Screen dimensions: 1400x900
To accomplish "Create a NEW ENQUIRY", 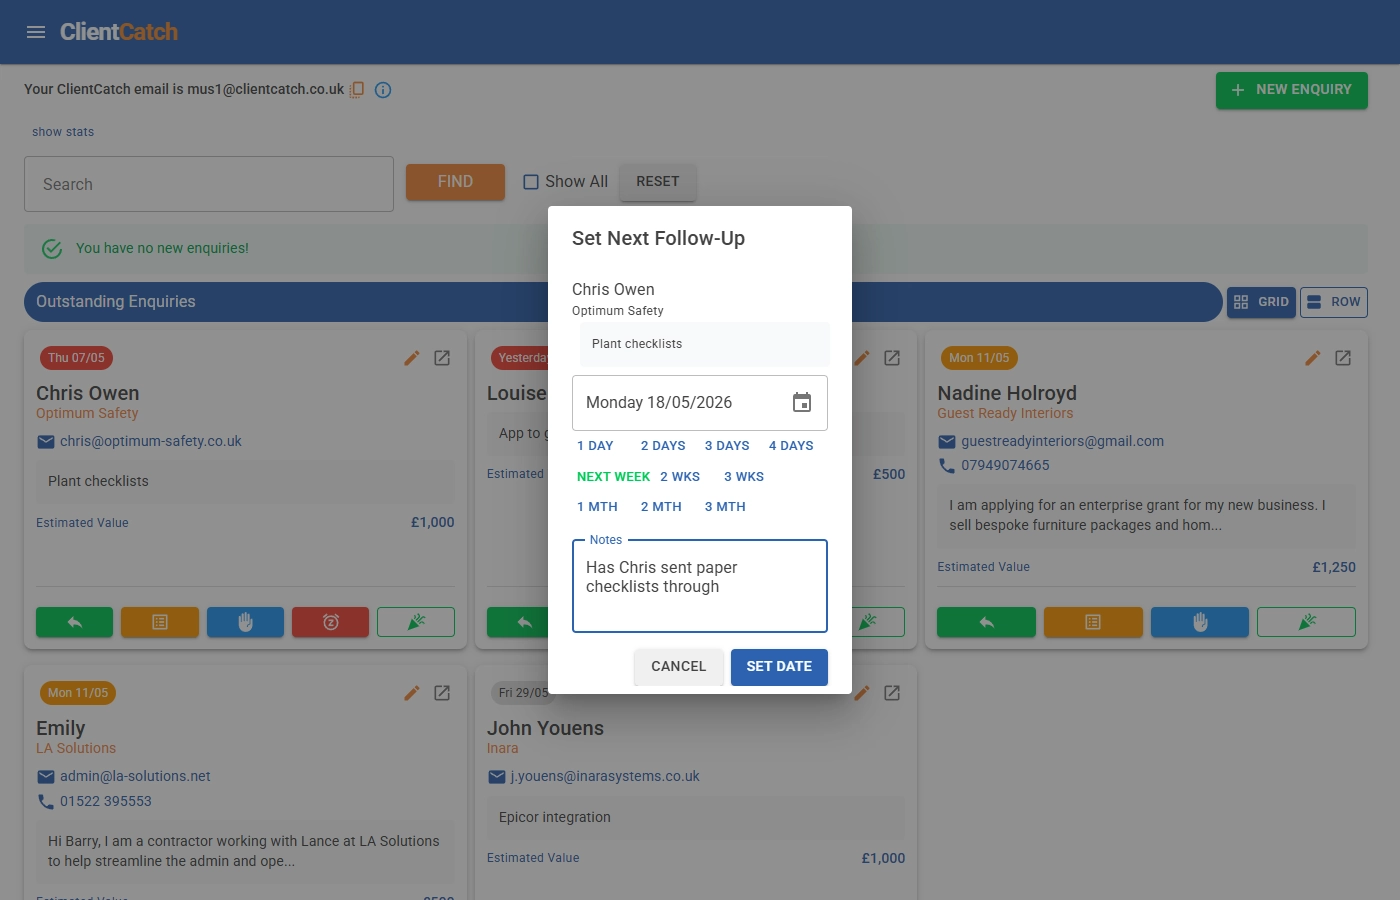I will point(1292,90).
